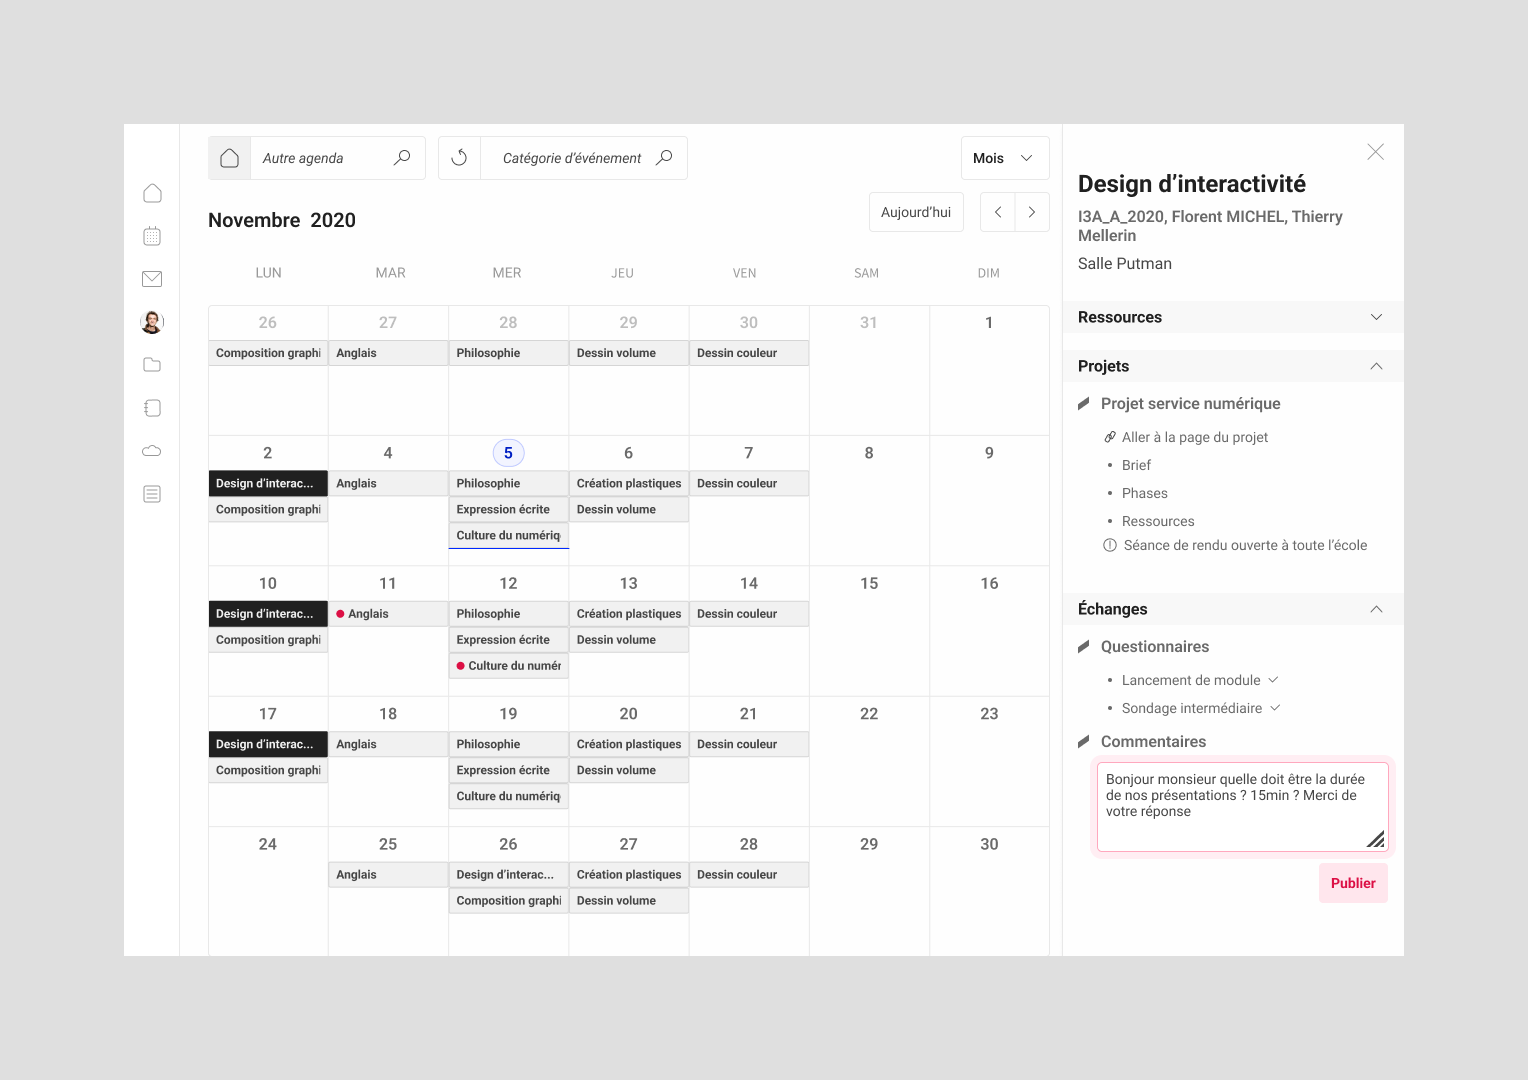Click the Catégorie d'événement field
This screenshot has height=1080, width=1528.
tap(584, 158)
